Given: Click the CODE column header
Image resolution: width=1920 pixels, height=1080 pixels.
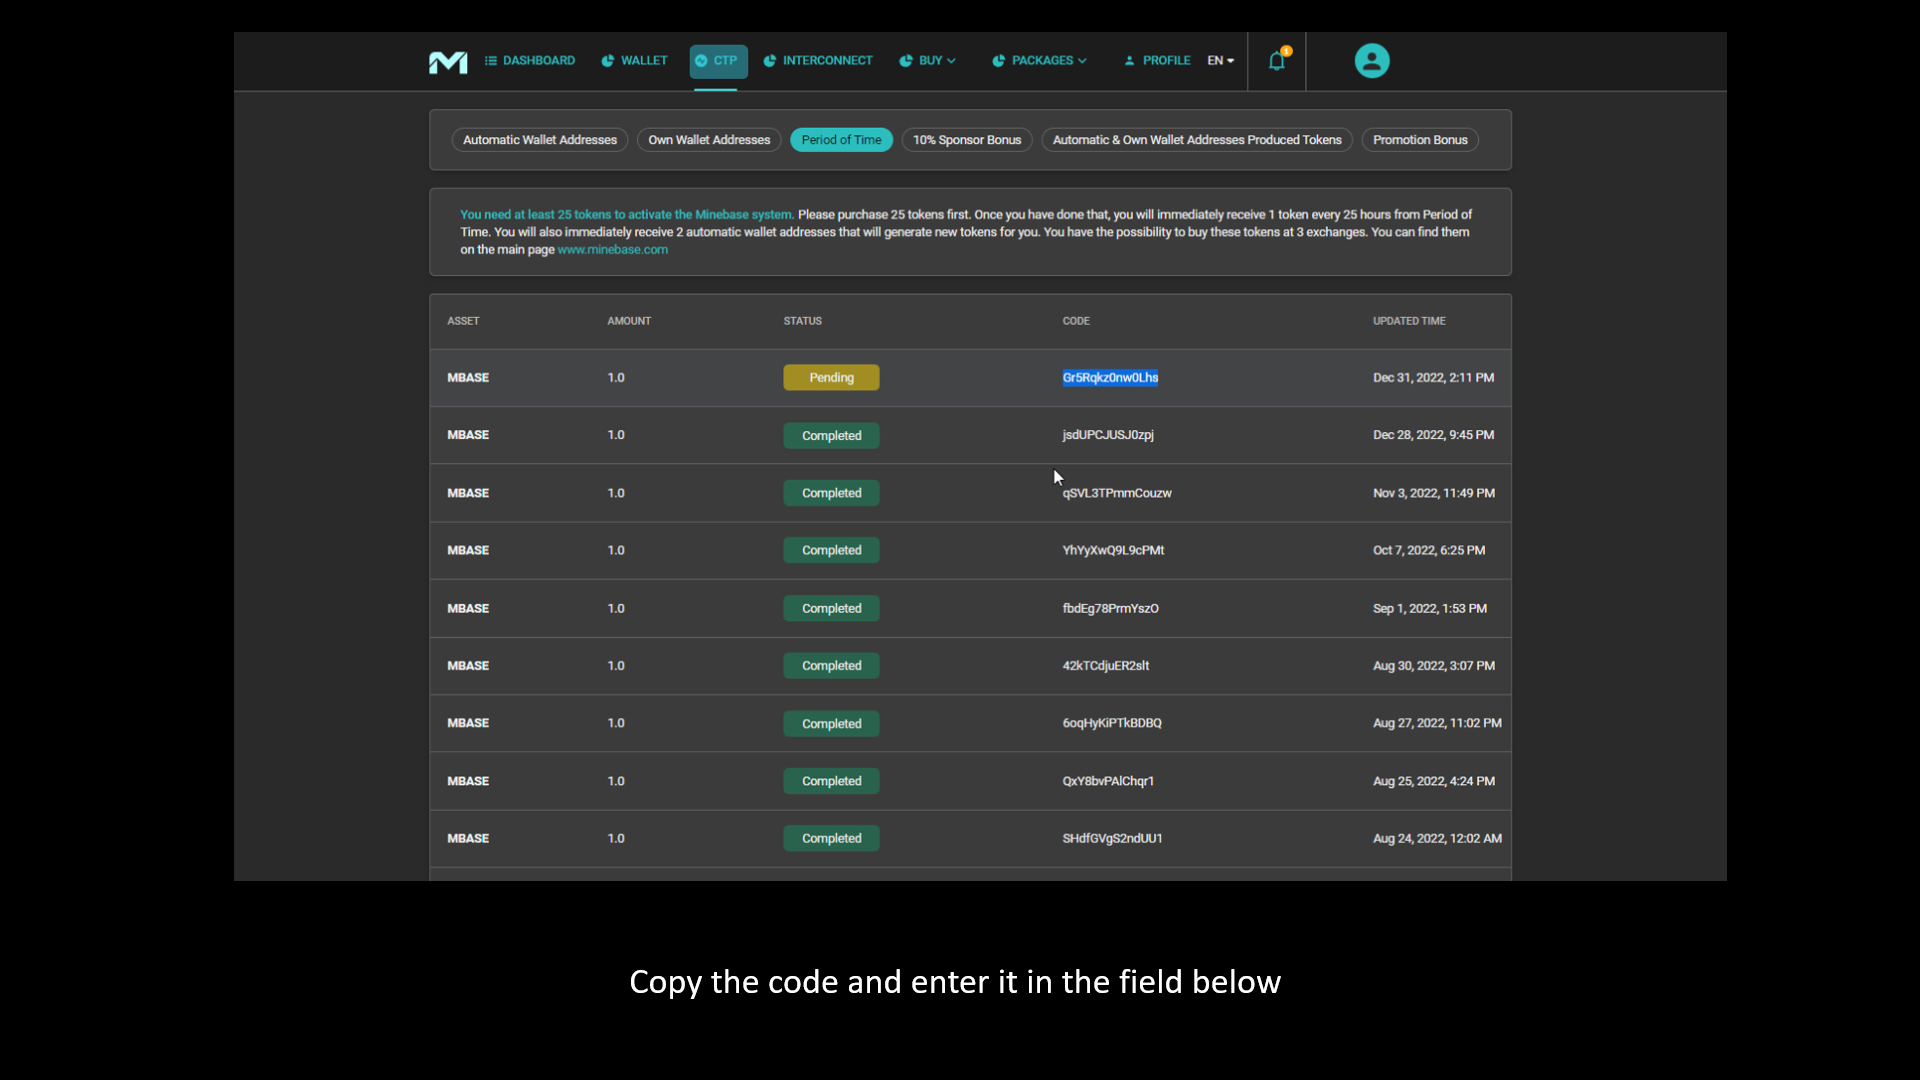Looking at the screenshot, I should tap(1076, 321).
